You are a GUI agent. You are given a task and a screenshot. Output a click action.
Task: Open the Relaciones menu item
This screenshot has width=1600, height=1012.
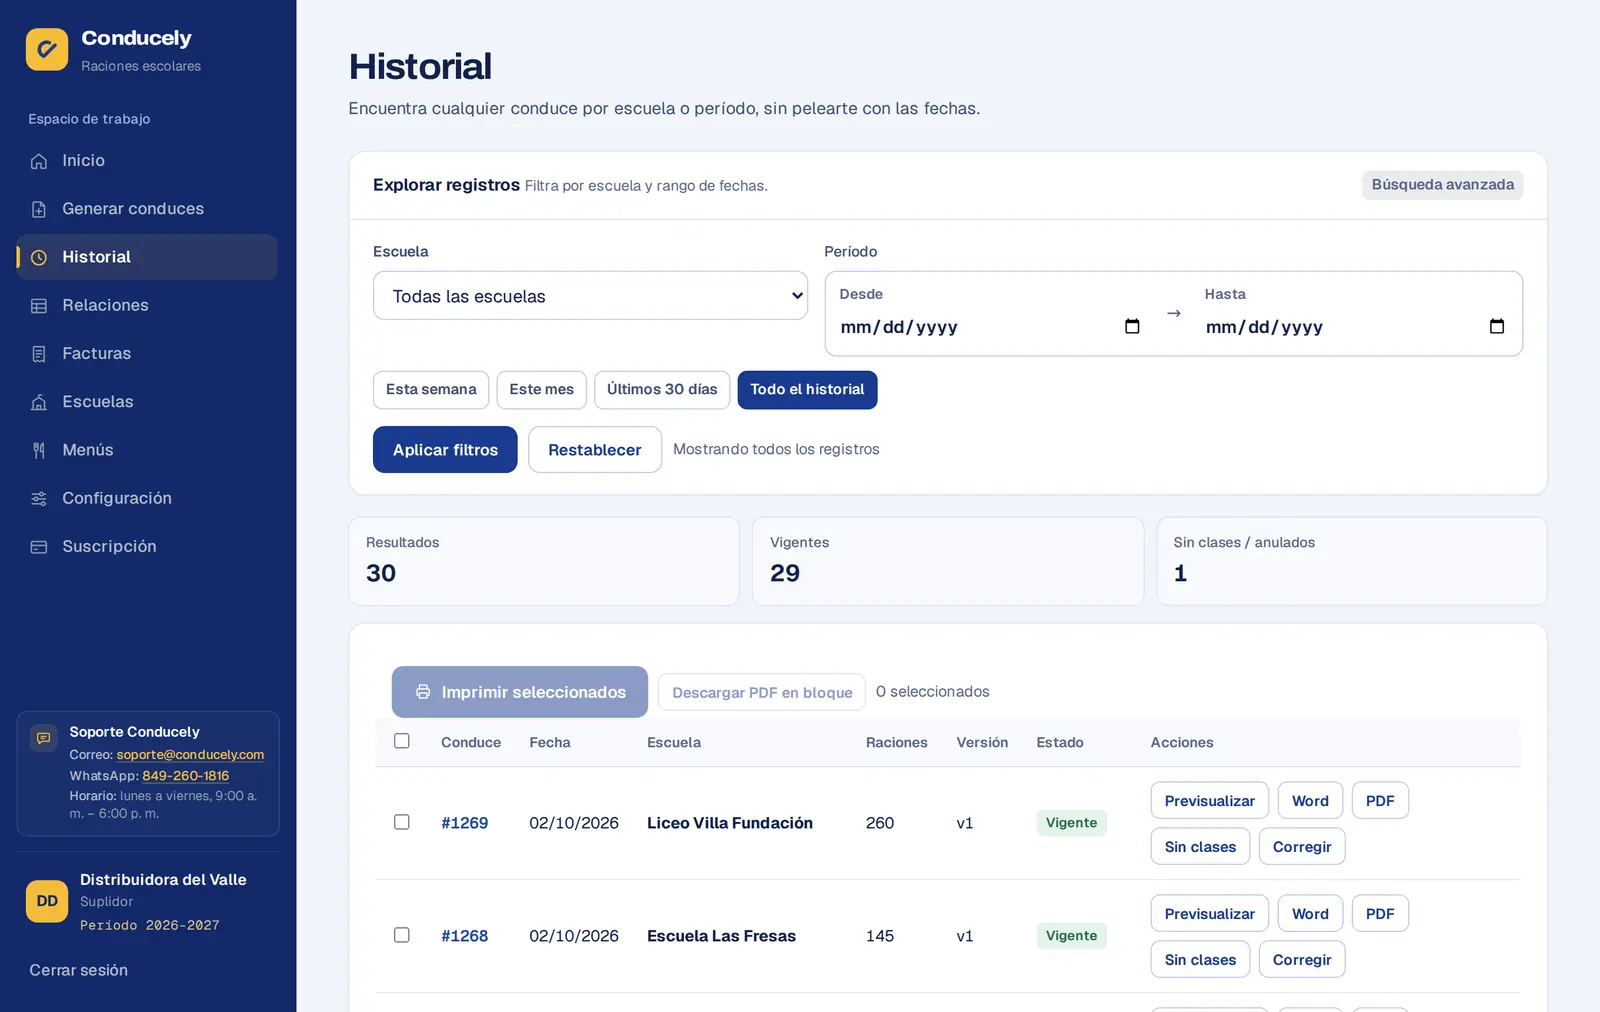(147, 305)
